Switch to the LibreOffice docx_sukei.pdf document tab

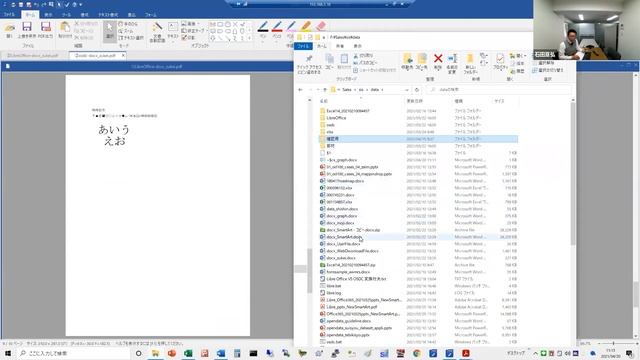(34, 56)
